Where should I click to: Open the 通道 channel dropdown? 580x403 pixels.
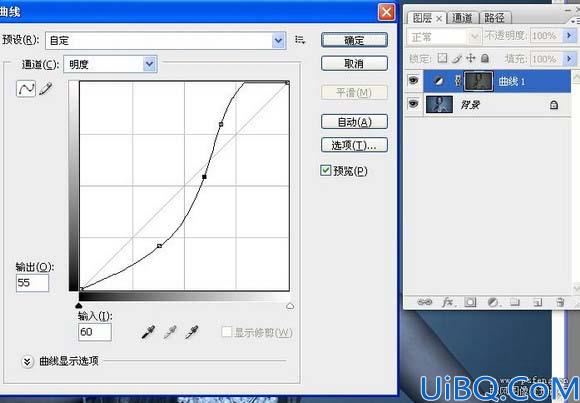pyautogui.click(x=110, y=64)
